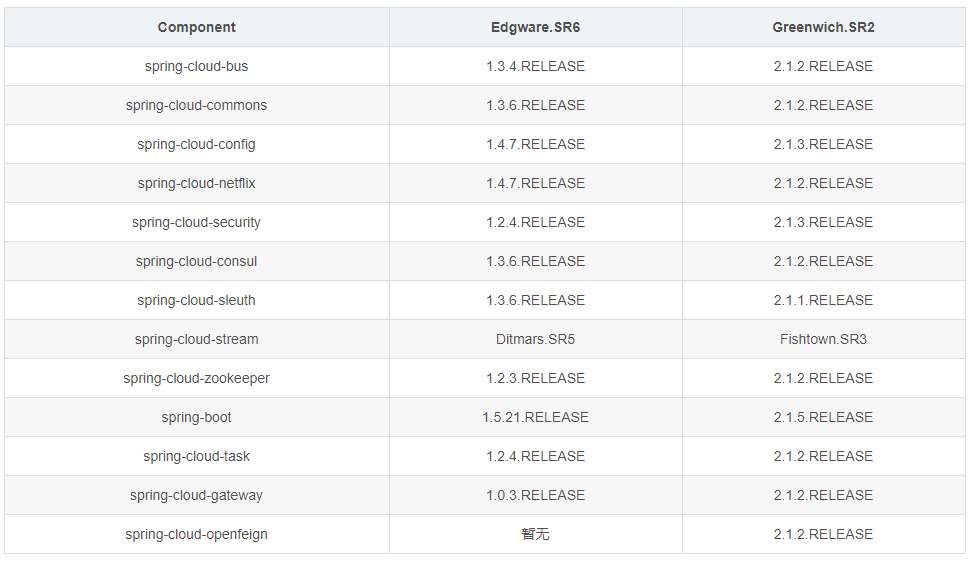972x563 pixels.
Task: Click the Edgware.SR6 column header
Action: (535, 27)
